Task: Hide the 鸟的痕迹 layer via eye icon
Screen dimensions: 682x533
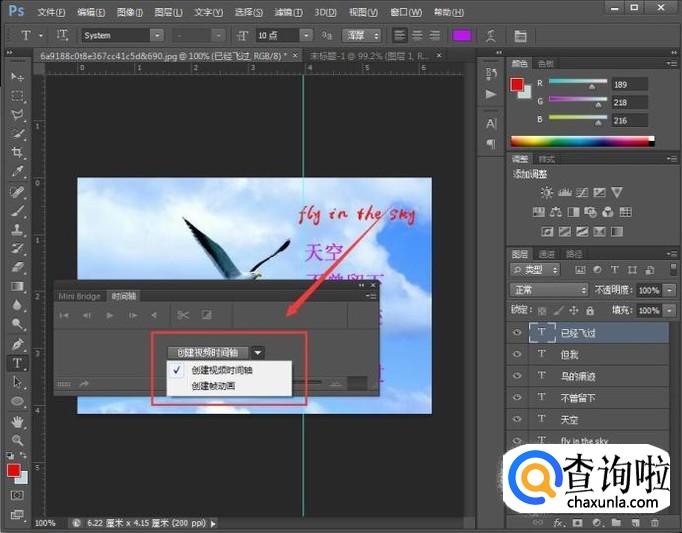Action: click(517, 376)
